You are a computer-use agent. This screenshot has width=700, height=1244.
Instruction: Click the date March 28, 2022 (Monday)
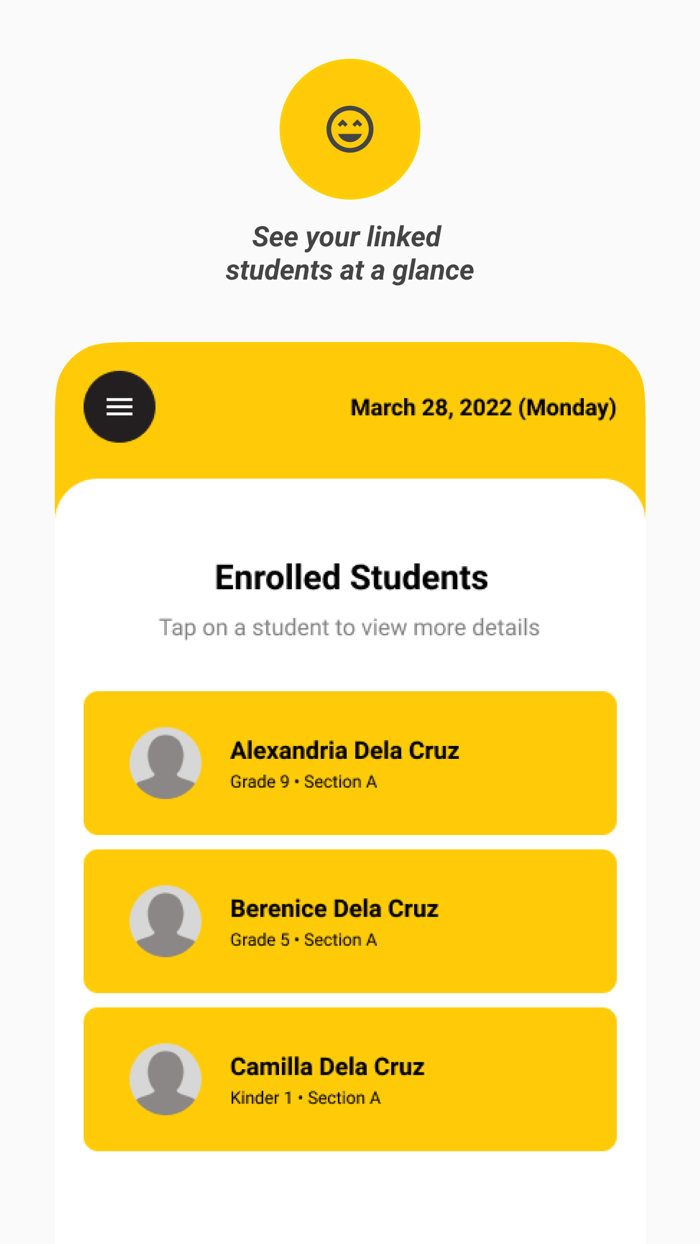pos(483,407)
